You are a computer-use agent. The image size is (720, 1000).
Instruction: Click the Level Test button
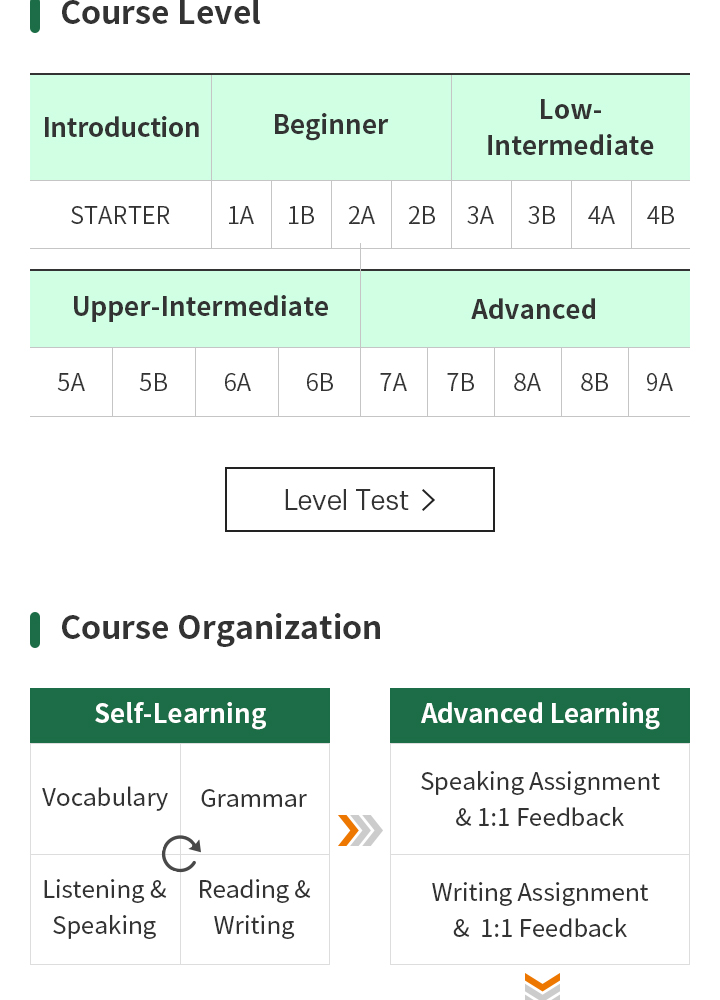point(360,499)
